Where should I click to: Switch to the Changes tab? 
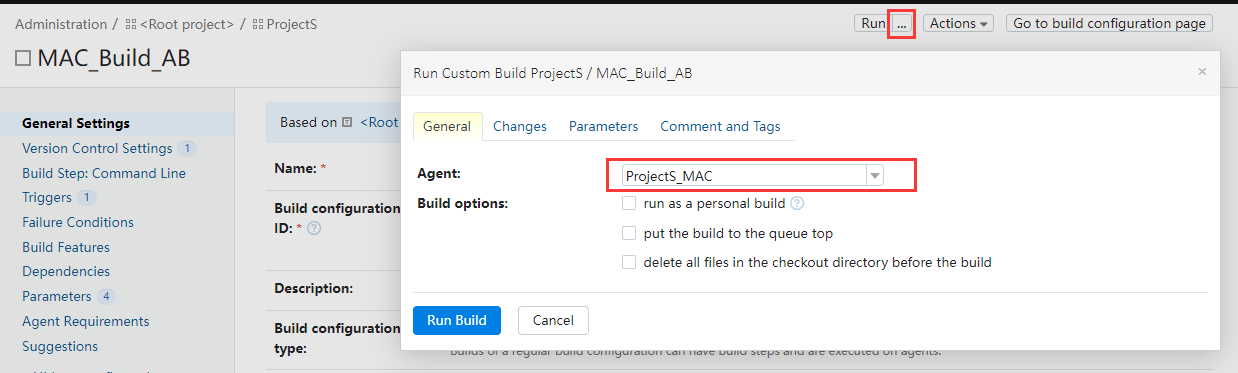coord(520,126)
